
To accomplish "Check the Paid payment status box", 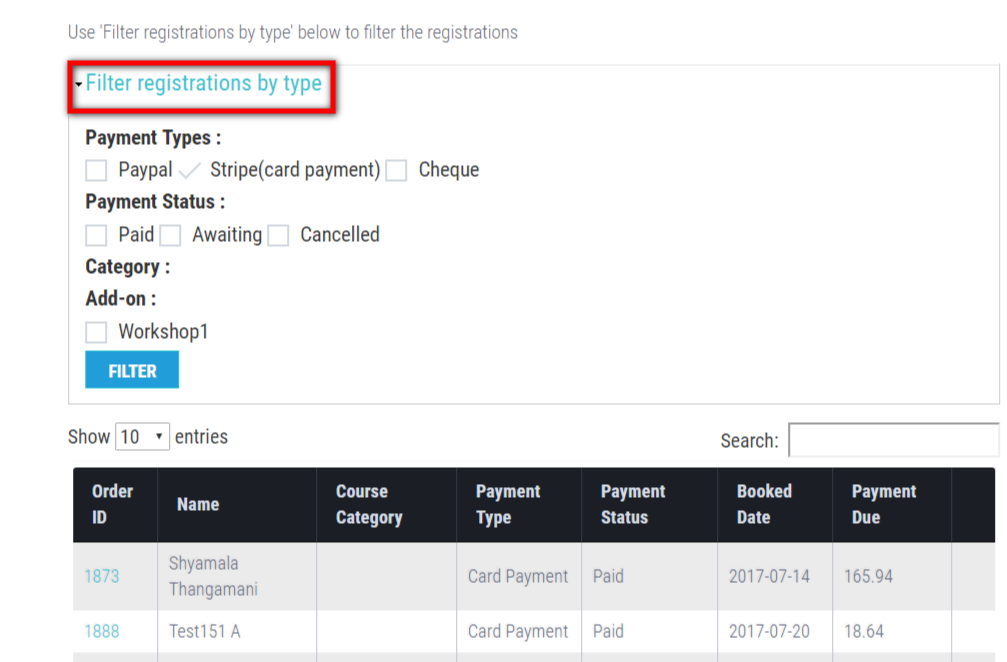I will [96, 236].
